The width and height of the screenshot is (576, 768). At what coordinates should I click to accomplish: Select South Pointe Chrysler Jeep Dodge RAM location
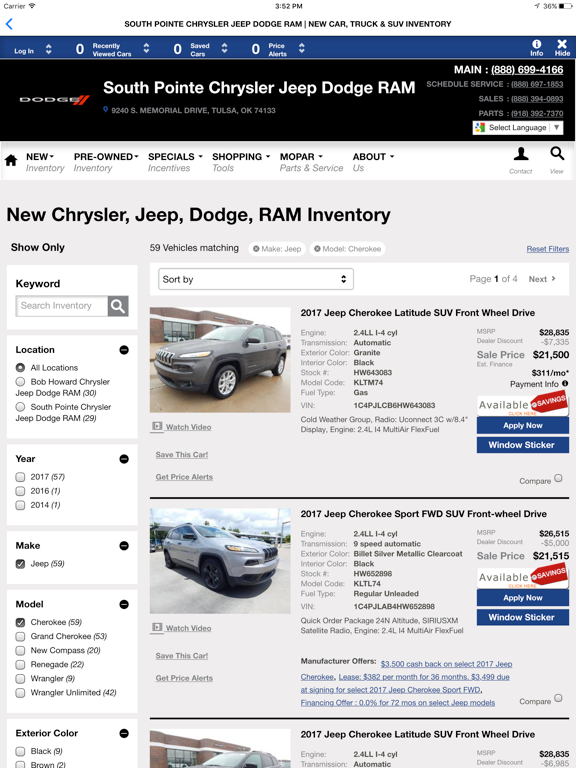pos(20,407)
